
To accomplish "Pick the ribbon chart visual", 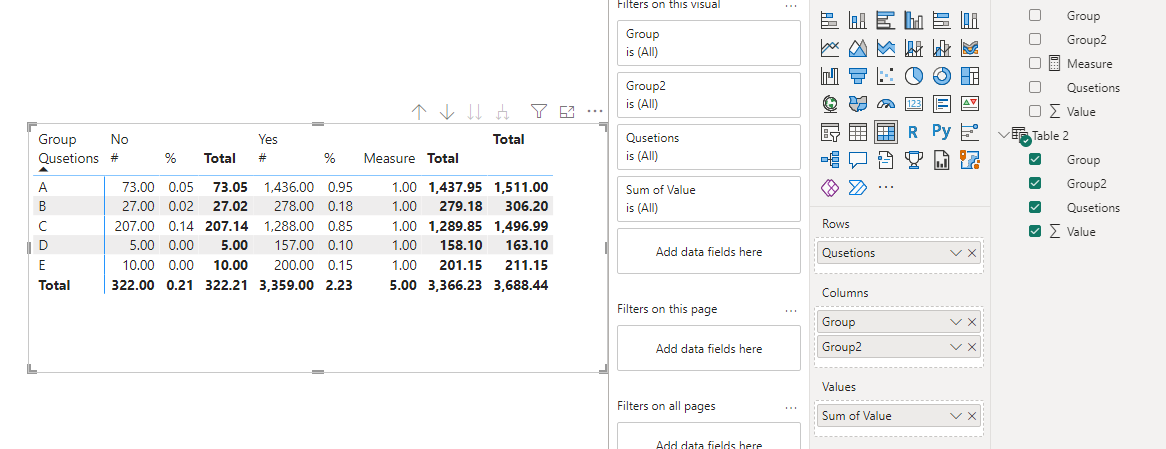I will (970, 48).
